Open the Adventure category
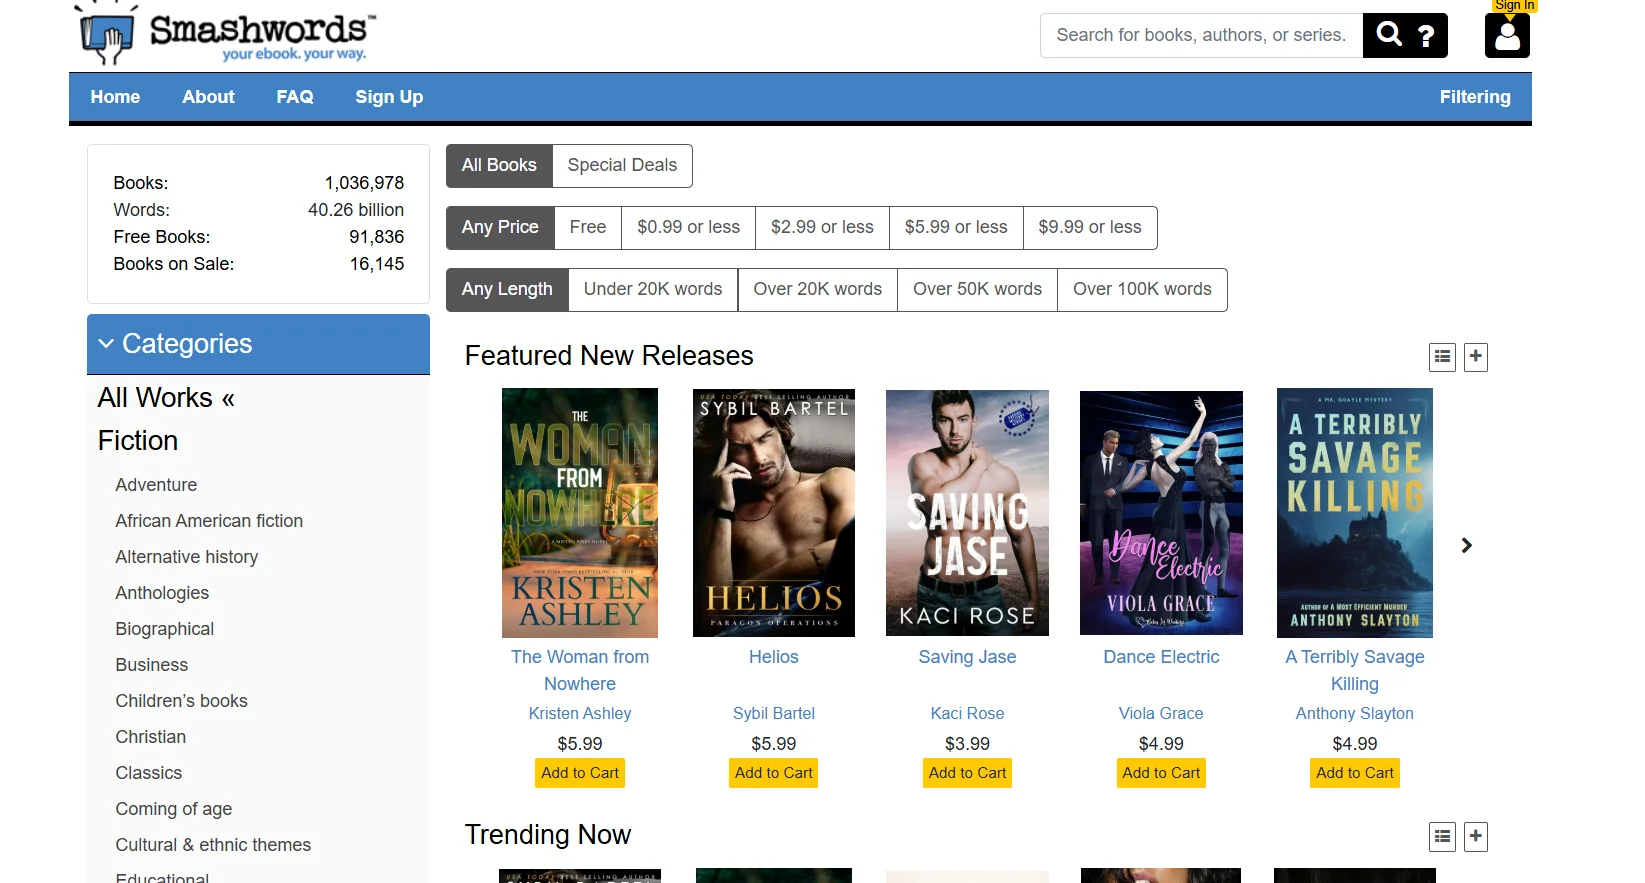The image size is (1645, 883). (x=156, y=485)
